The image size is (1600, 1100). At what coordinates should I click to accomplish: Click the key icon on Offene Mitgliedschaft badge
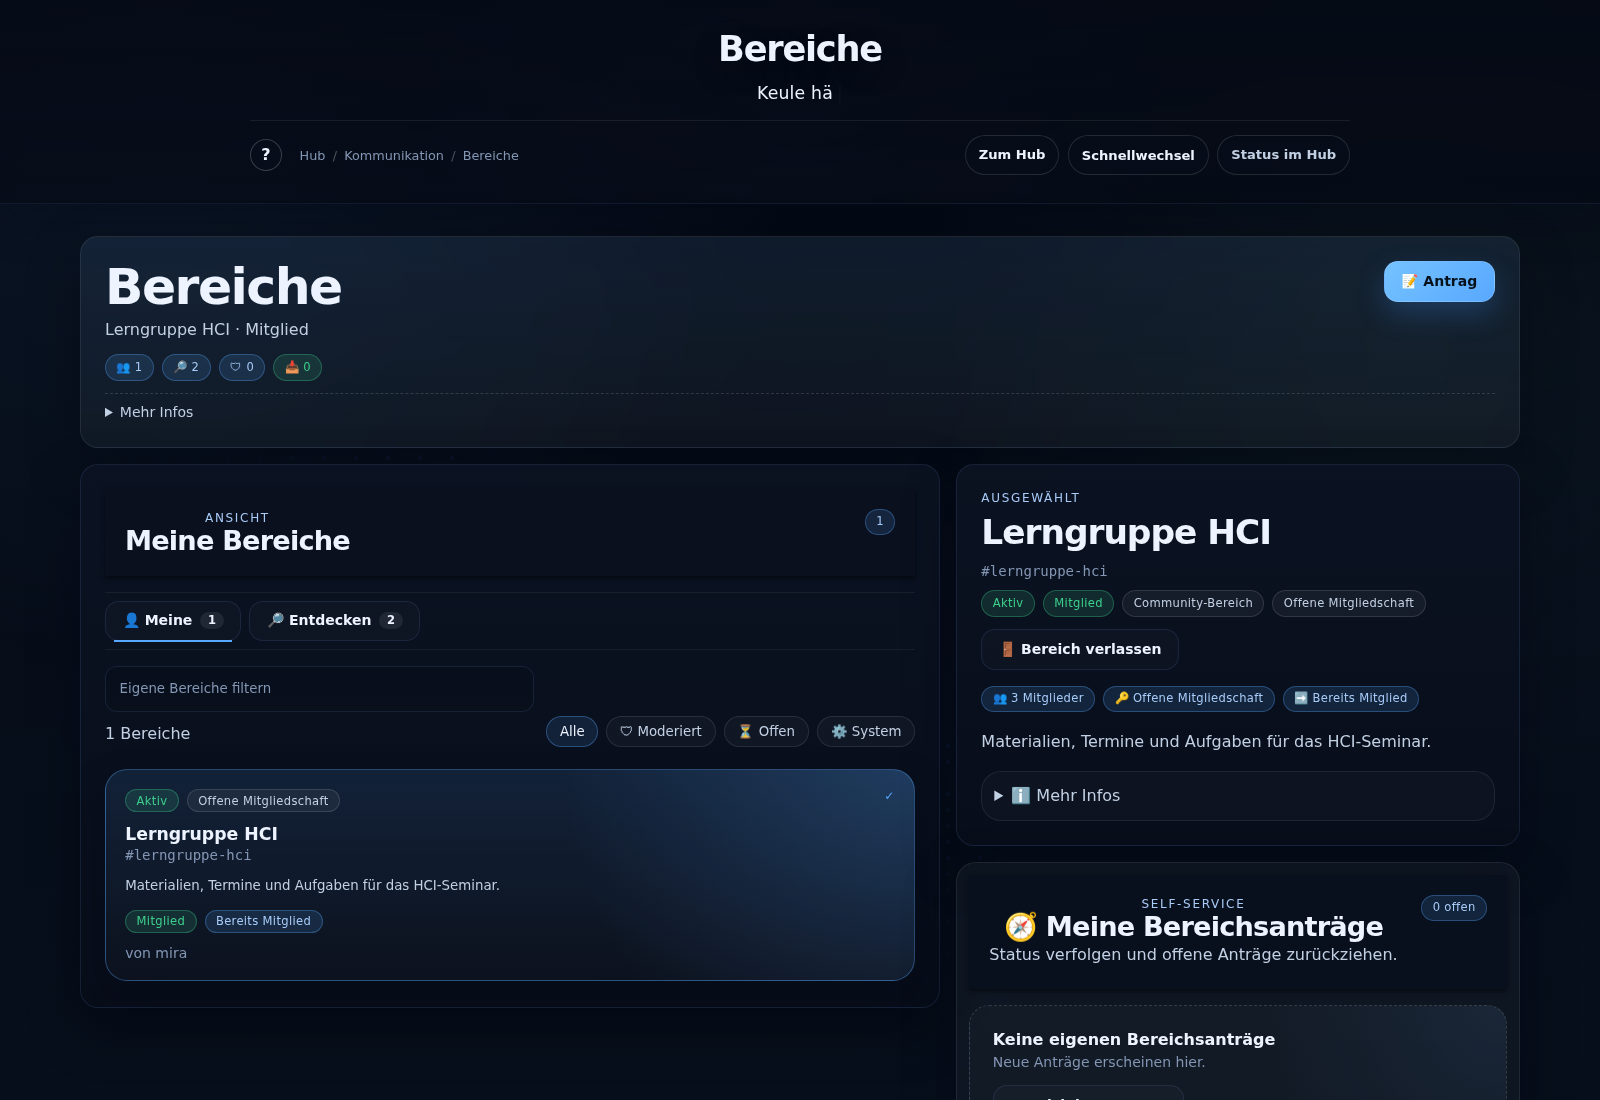tap(1120, 698)
